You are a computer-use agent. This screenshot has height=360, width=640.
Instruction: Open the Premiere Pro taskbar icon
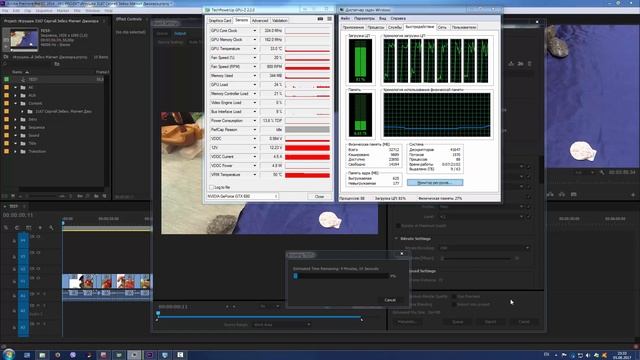tap(149, 355)
